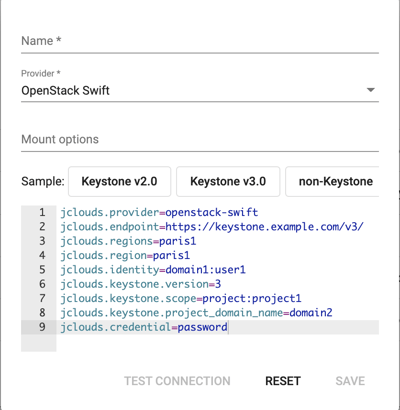Click the Name input field
The height and width of the screenshot is (410, 400).
(200, 41)
